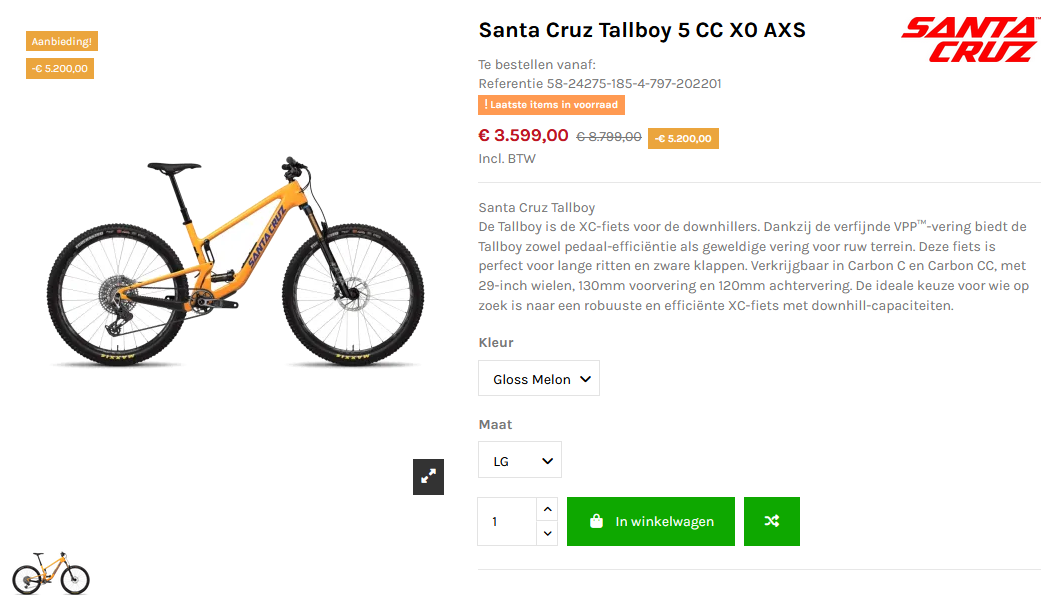Click the 'Laatste items in voorraad' stock label
1050x607 pixels.
pyautogui.click(x=552, y=104)
